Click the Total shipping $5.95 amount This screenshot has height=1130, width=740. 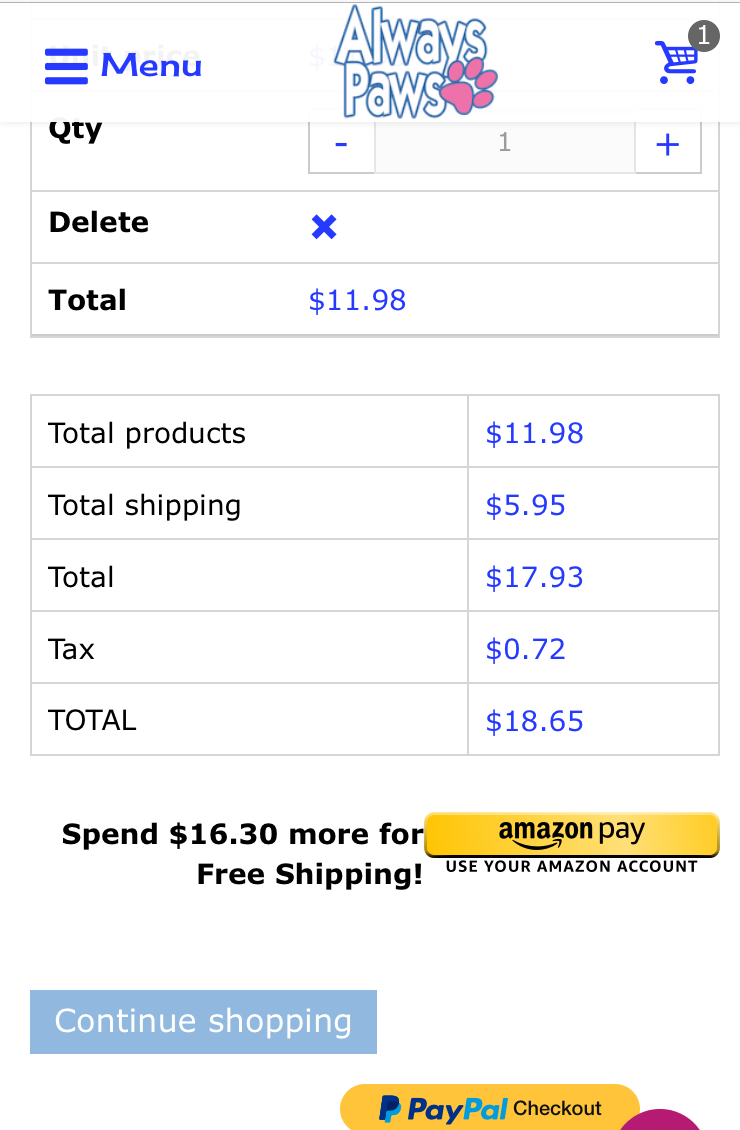click(x=525, y=505)
